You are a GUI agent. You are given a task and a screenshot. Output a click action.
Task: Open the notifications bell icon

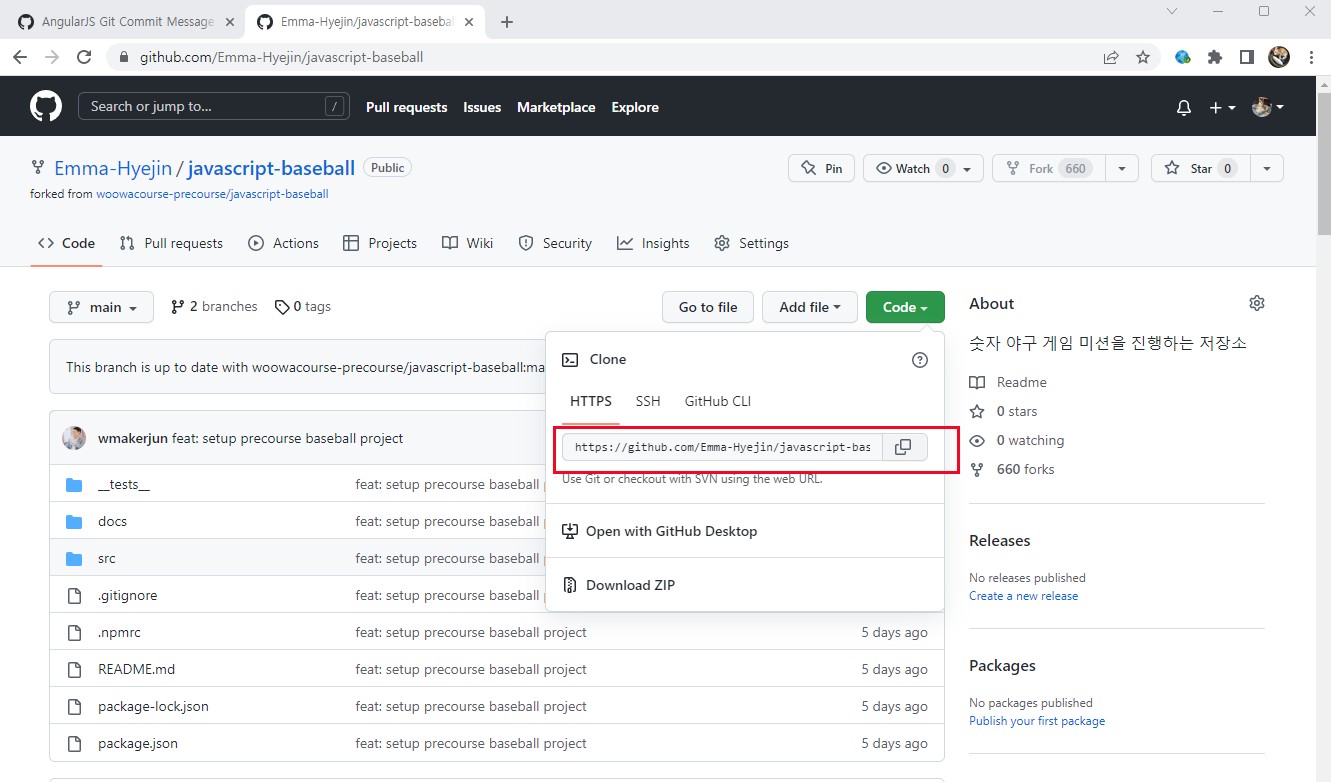(1184, 107)
